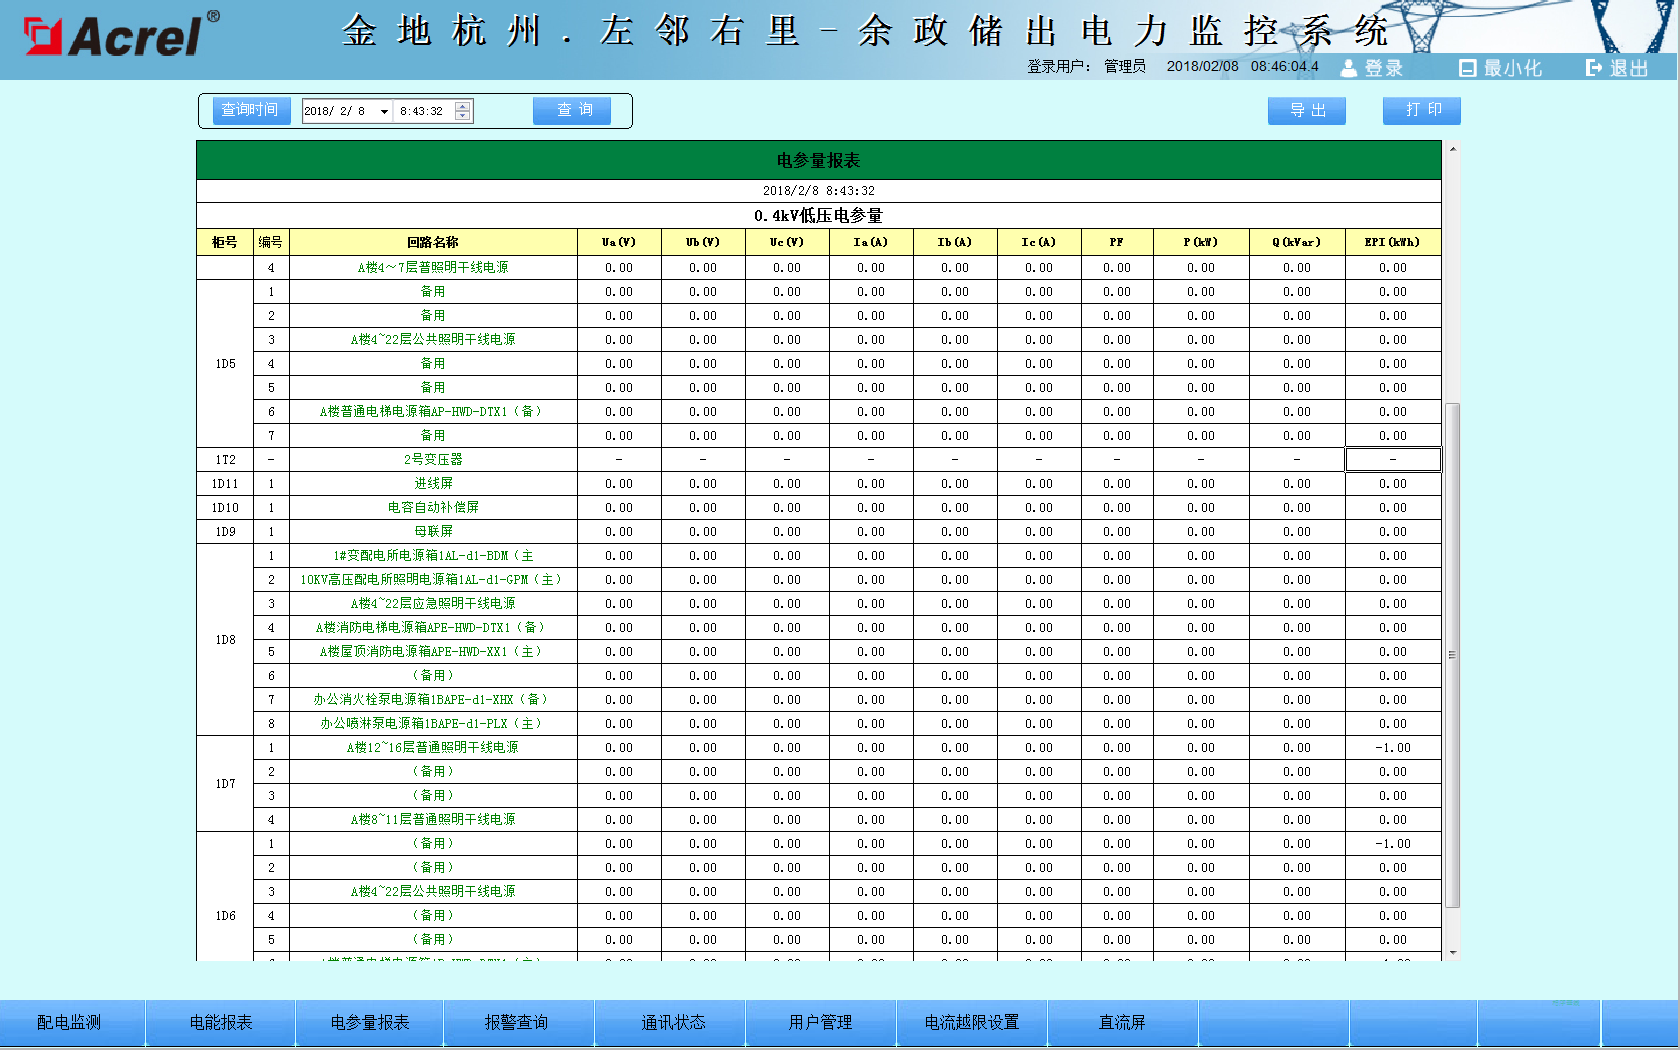This screenshot has height=1050, width=1680.
Task: Open the 电流越限设置 tab
Action: pos(971,1022)
